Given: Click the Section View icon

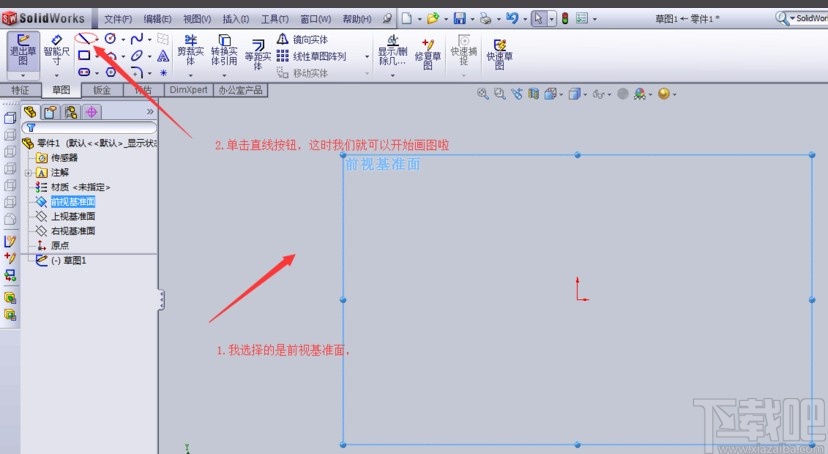Looking at the screenshot, I should point(533,94).
